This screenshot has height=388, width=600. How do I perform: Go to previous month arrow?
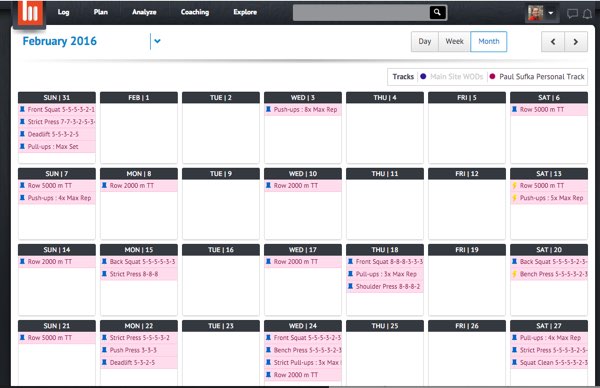[553, 42]
